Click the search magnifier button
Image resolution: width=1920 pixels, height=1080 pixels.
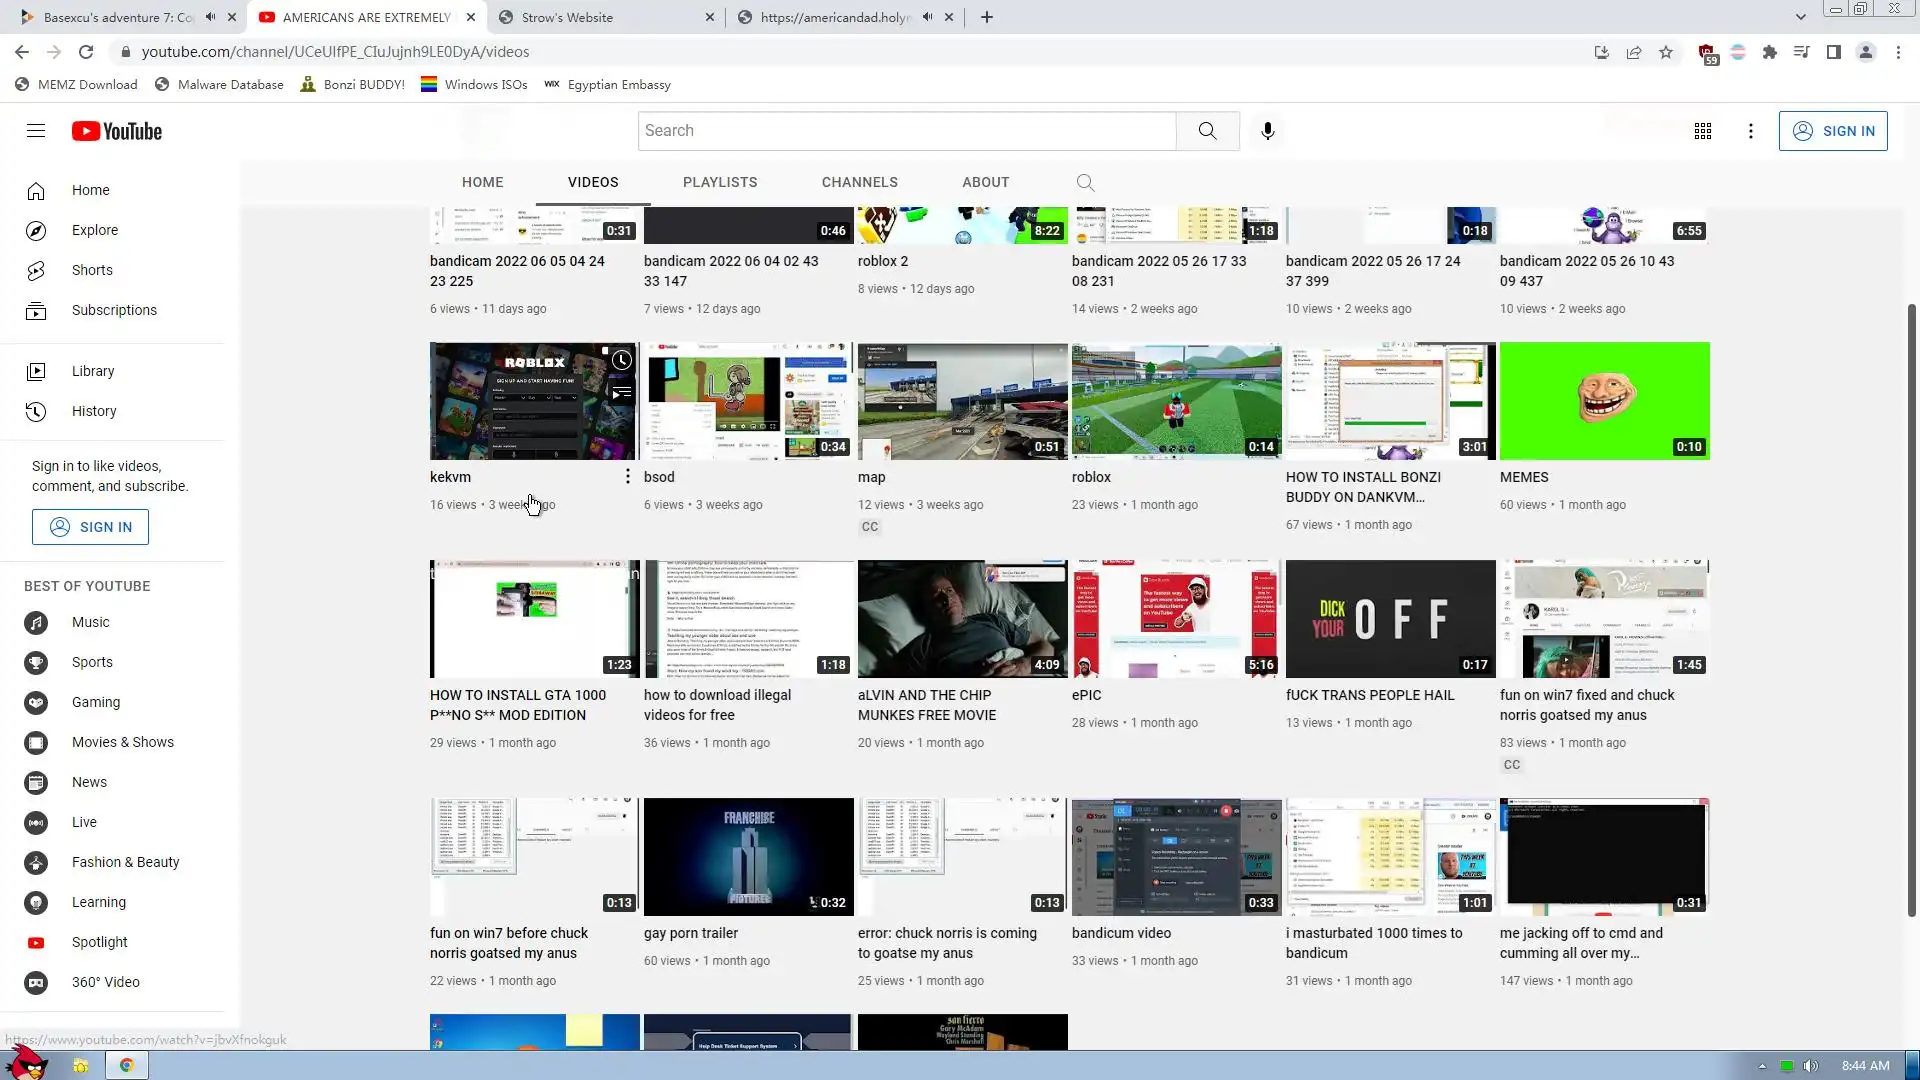pos(1207,131)
